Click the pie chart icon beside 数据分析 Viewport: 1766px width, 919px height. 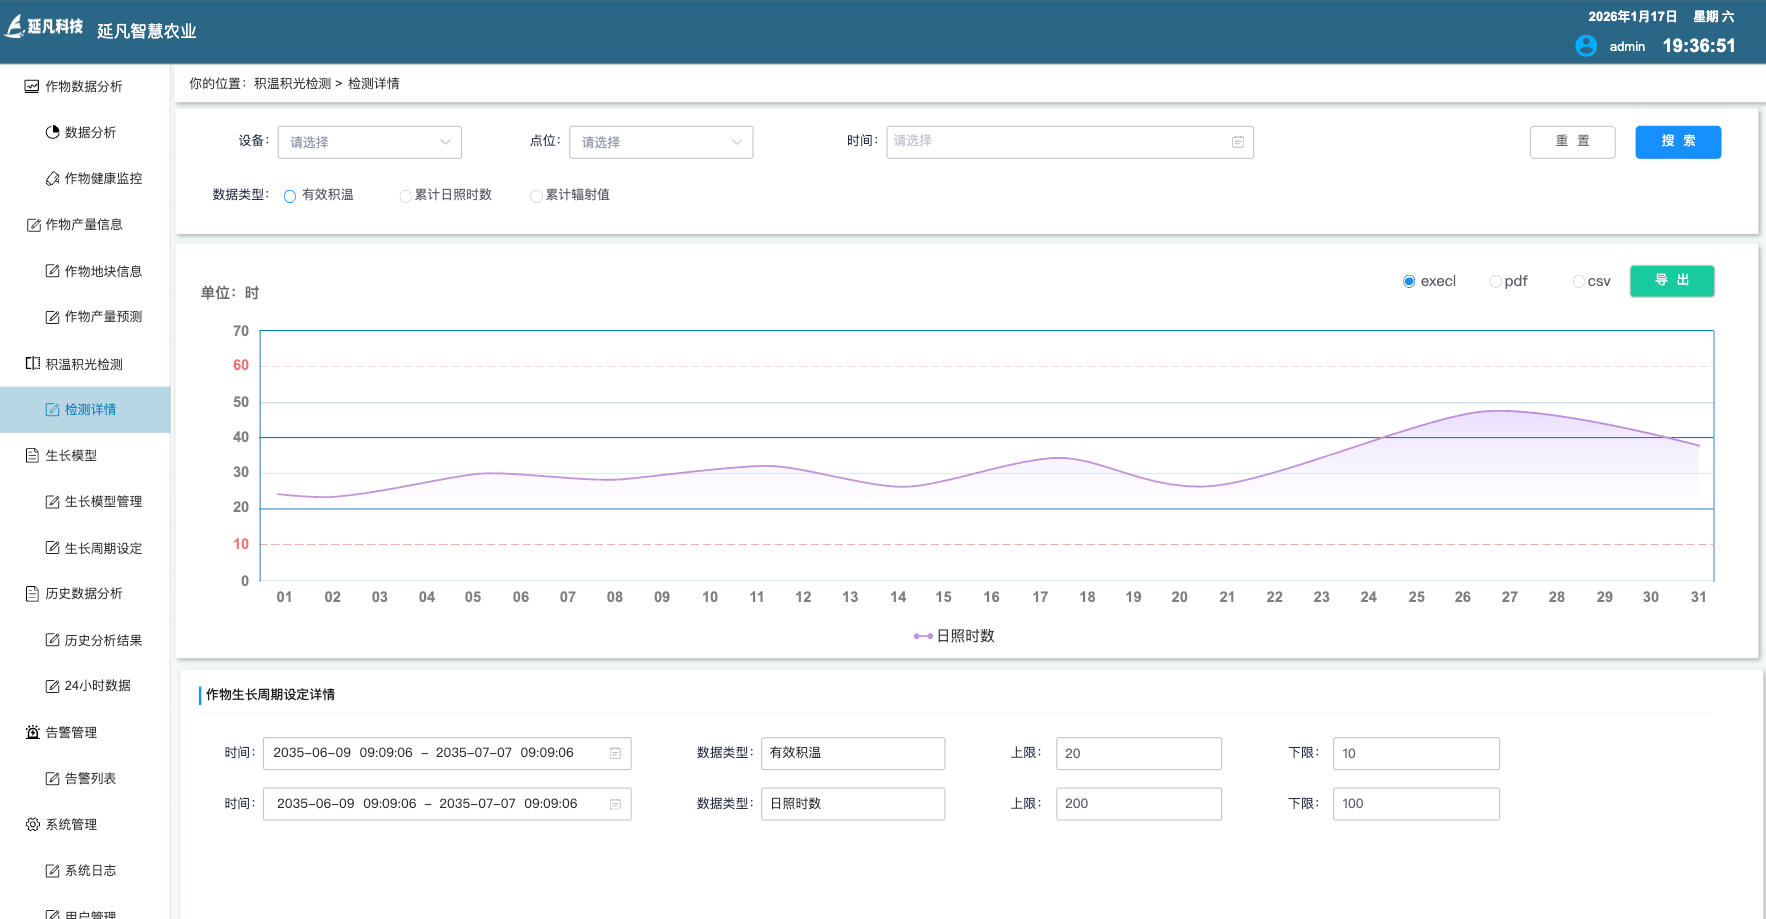pyautogui.click(x=52, y=132)
